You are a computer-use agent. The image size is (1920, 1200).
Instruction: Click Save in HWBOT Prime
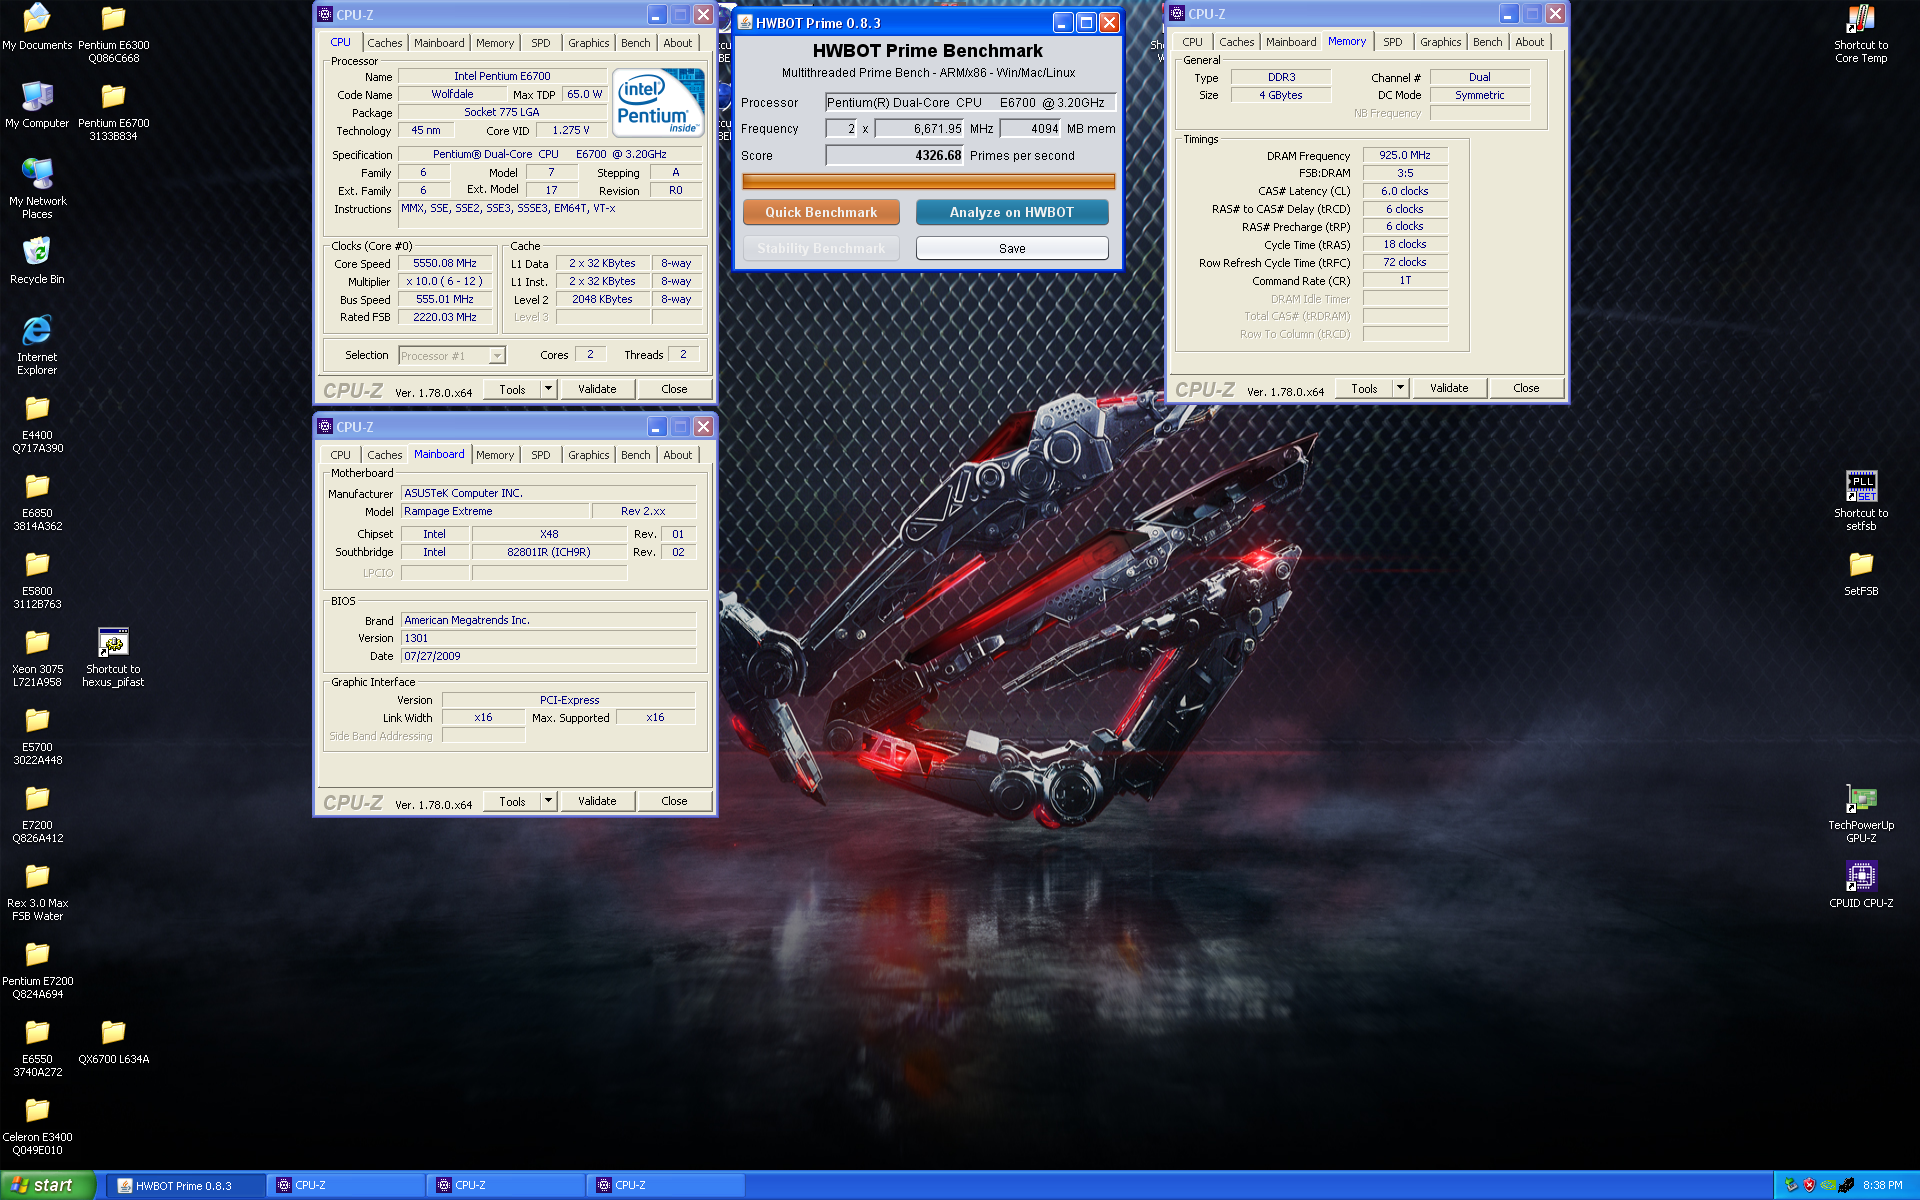click(x=1012, y=248)
